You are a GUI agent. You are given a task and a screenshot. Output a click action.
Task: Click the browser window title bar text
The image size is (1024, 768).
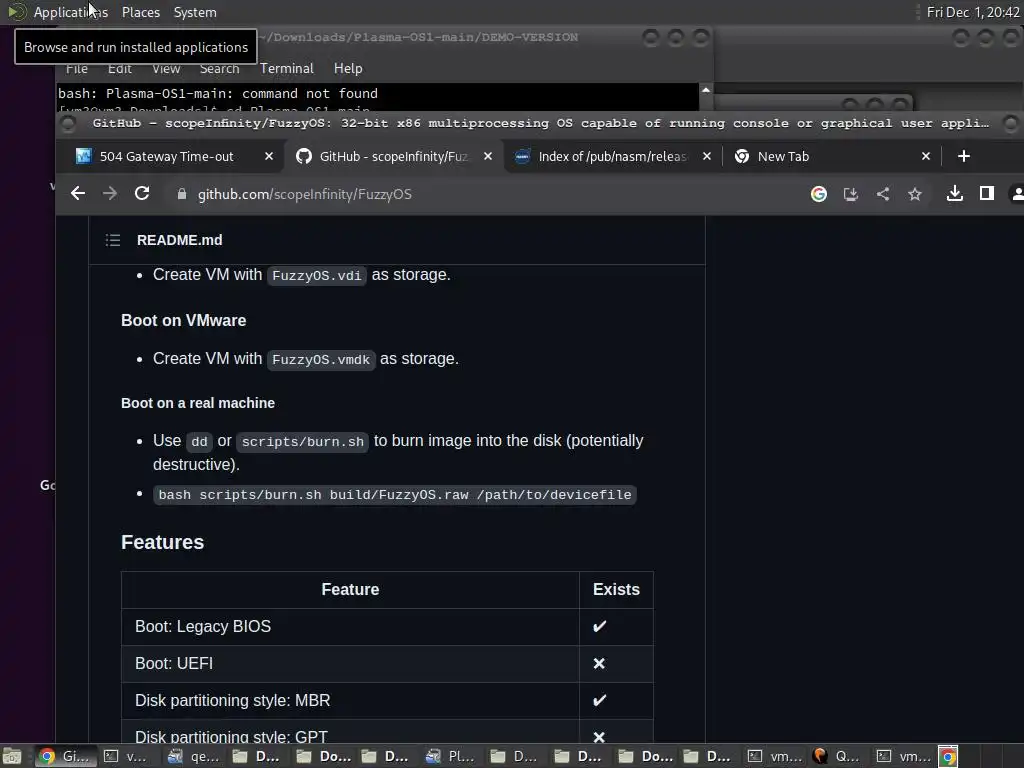(x=540, y=123)
